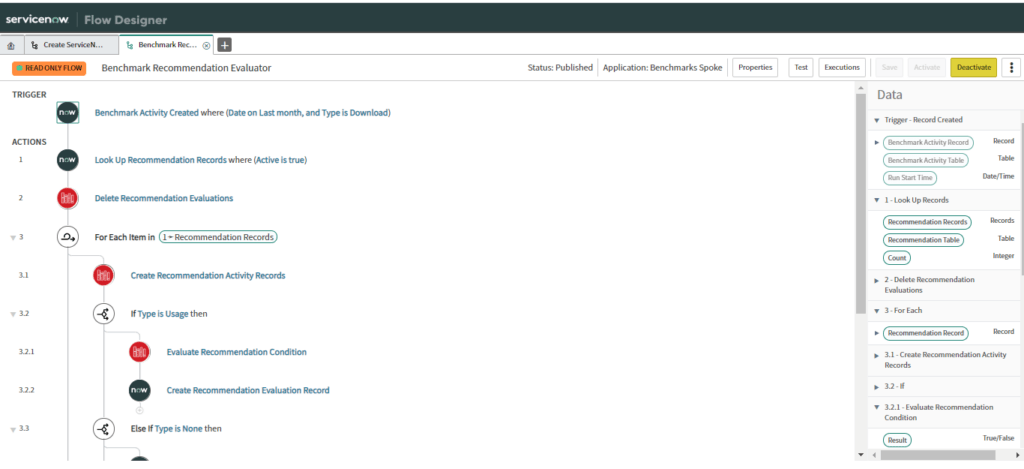
Task: Click the home icon tab
Action: (10, 45)
